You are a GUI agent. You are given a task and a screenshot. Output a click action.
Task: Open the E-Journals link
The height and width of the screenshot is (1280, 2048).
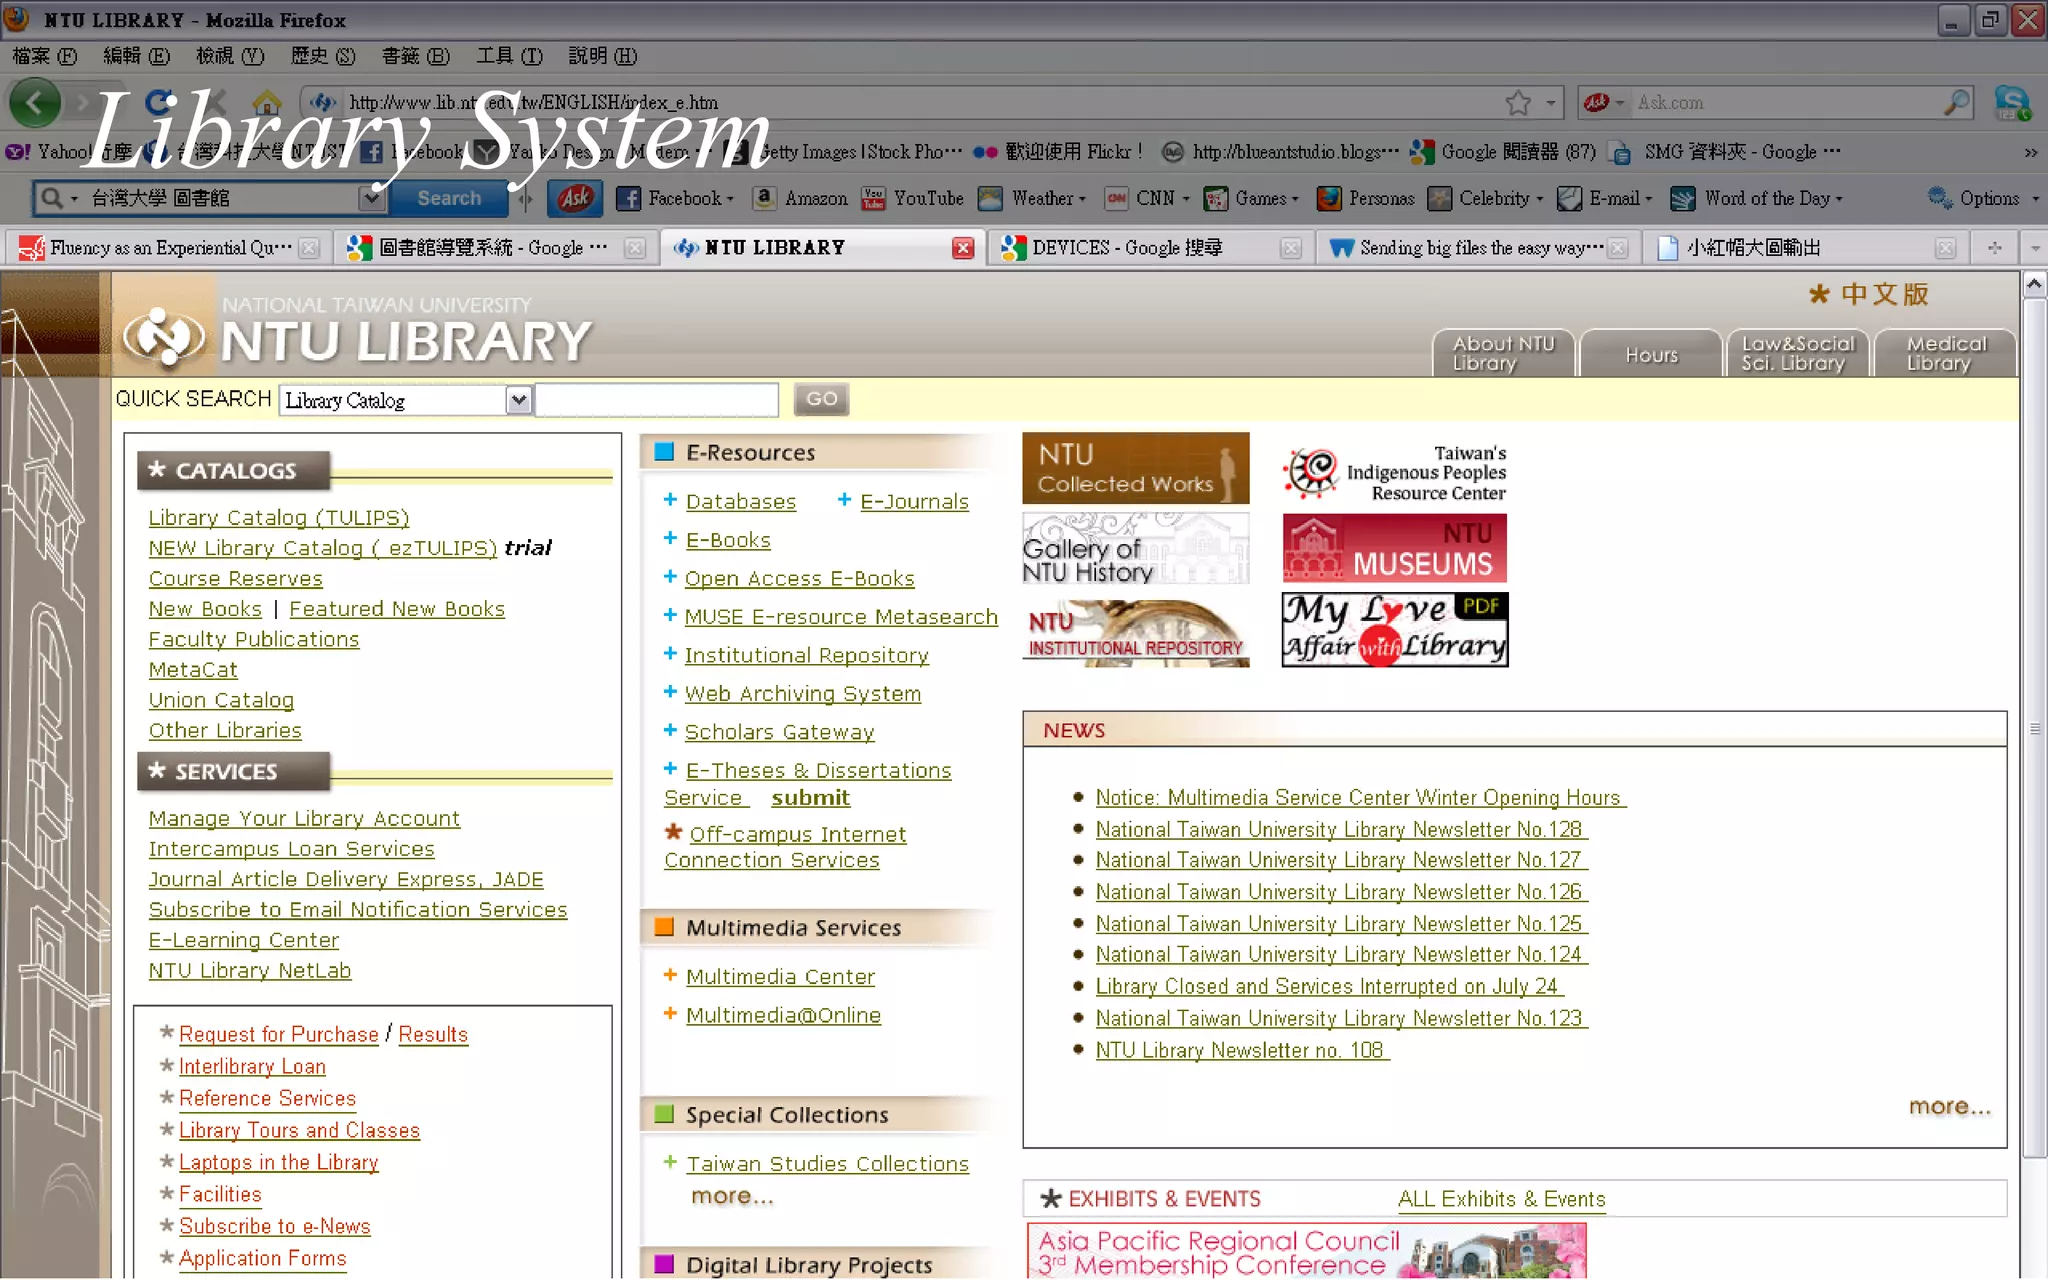(x=914, y=502)
